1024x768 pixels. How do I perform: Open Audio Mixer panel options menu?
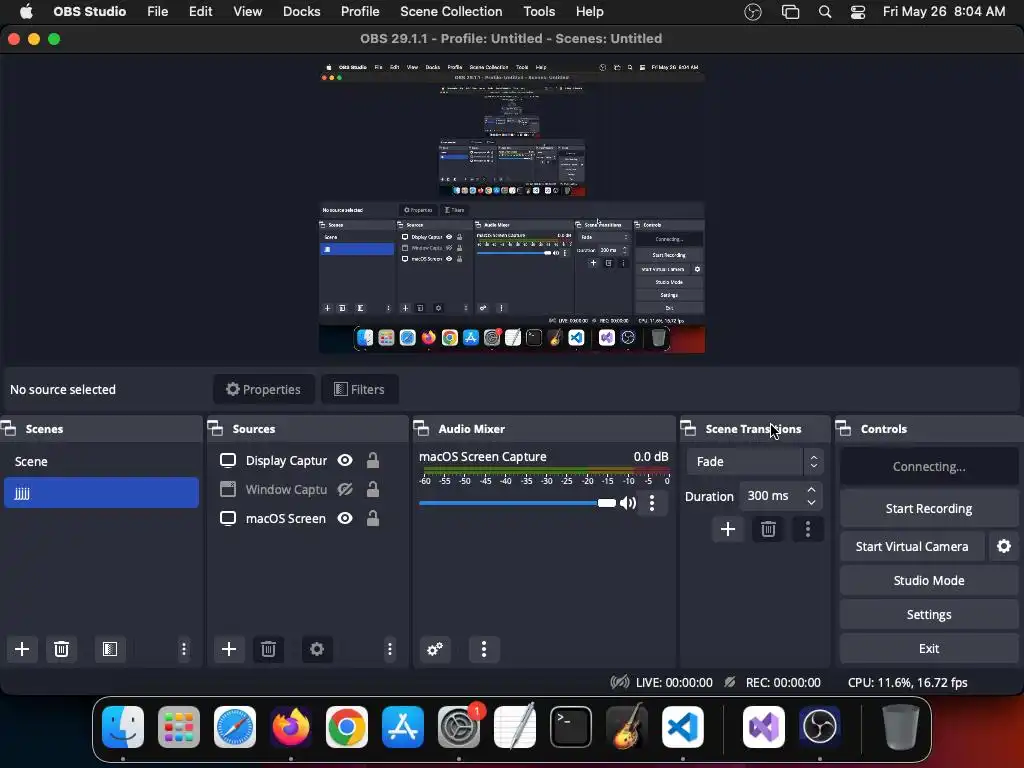pos(484,649)
